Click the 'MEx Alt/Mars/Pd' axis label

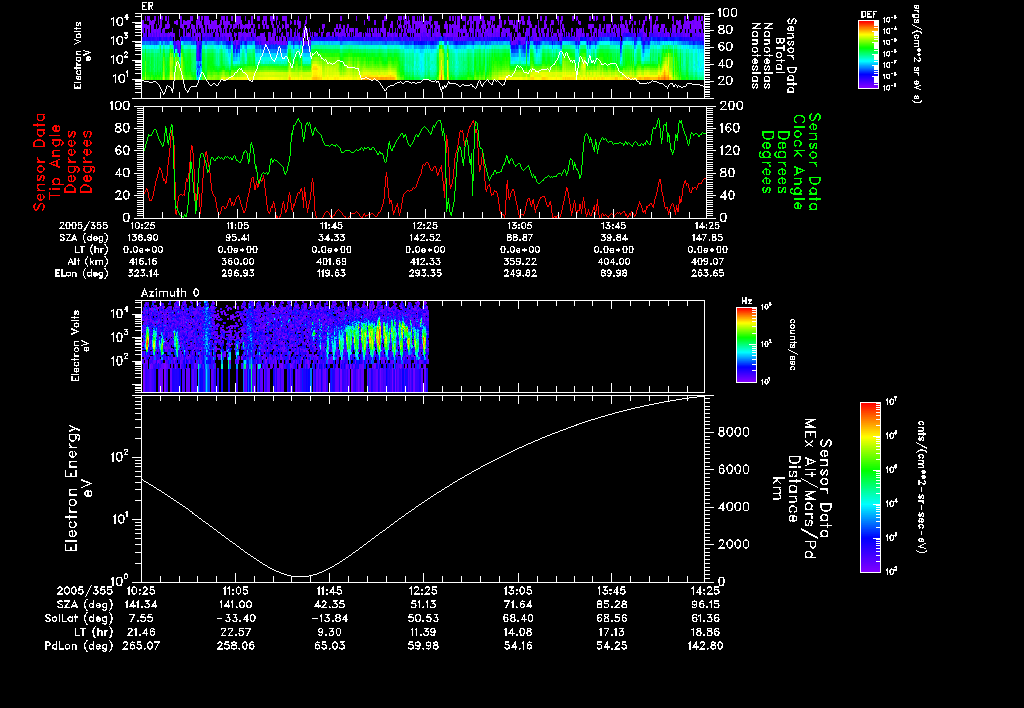(810, 489)
